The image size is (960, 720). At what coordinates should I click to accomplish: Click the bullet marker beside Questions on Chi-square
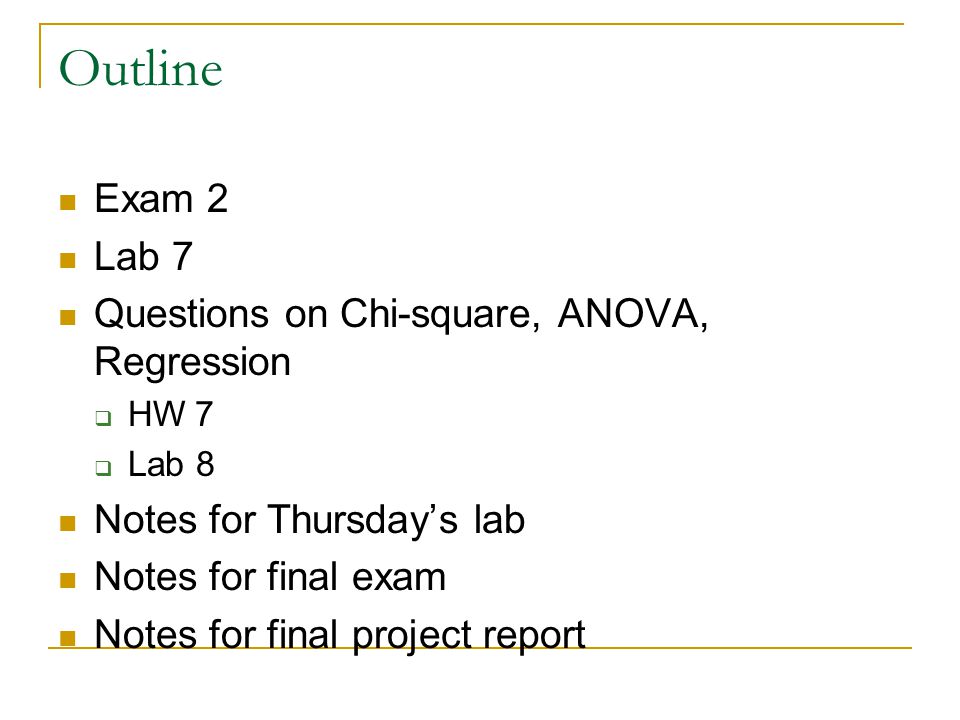coord(68,317)
